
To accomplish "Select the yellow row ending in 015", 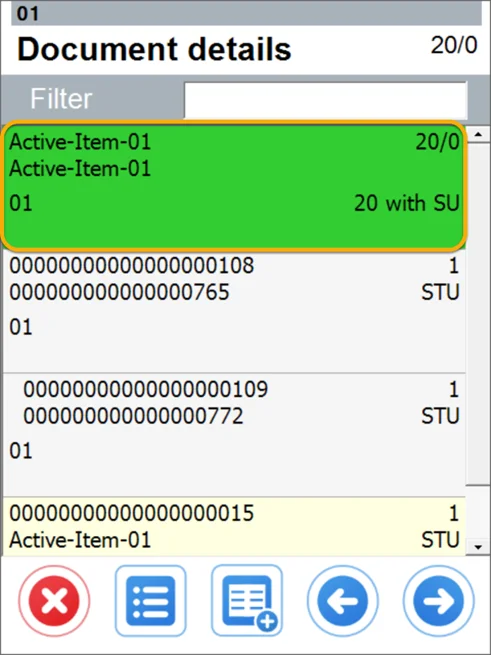I will [x=234, y=527].
